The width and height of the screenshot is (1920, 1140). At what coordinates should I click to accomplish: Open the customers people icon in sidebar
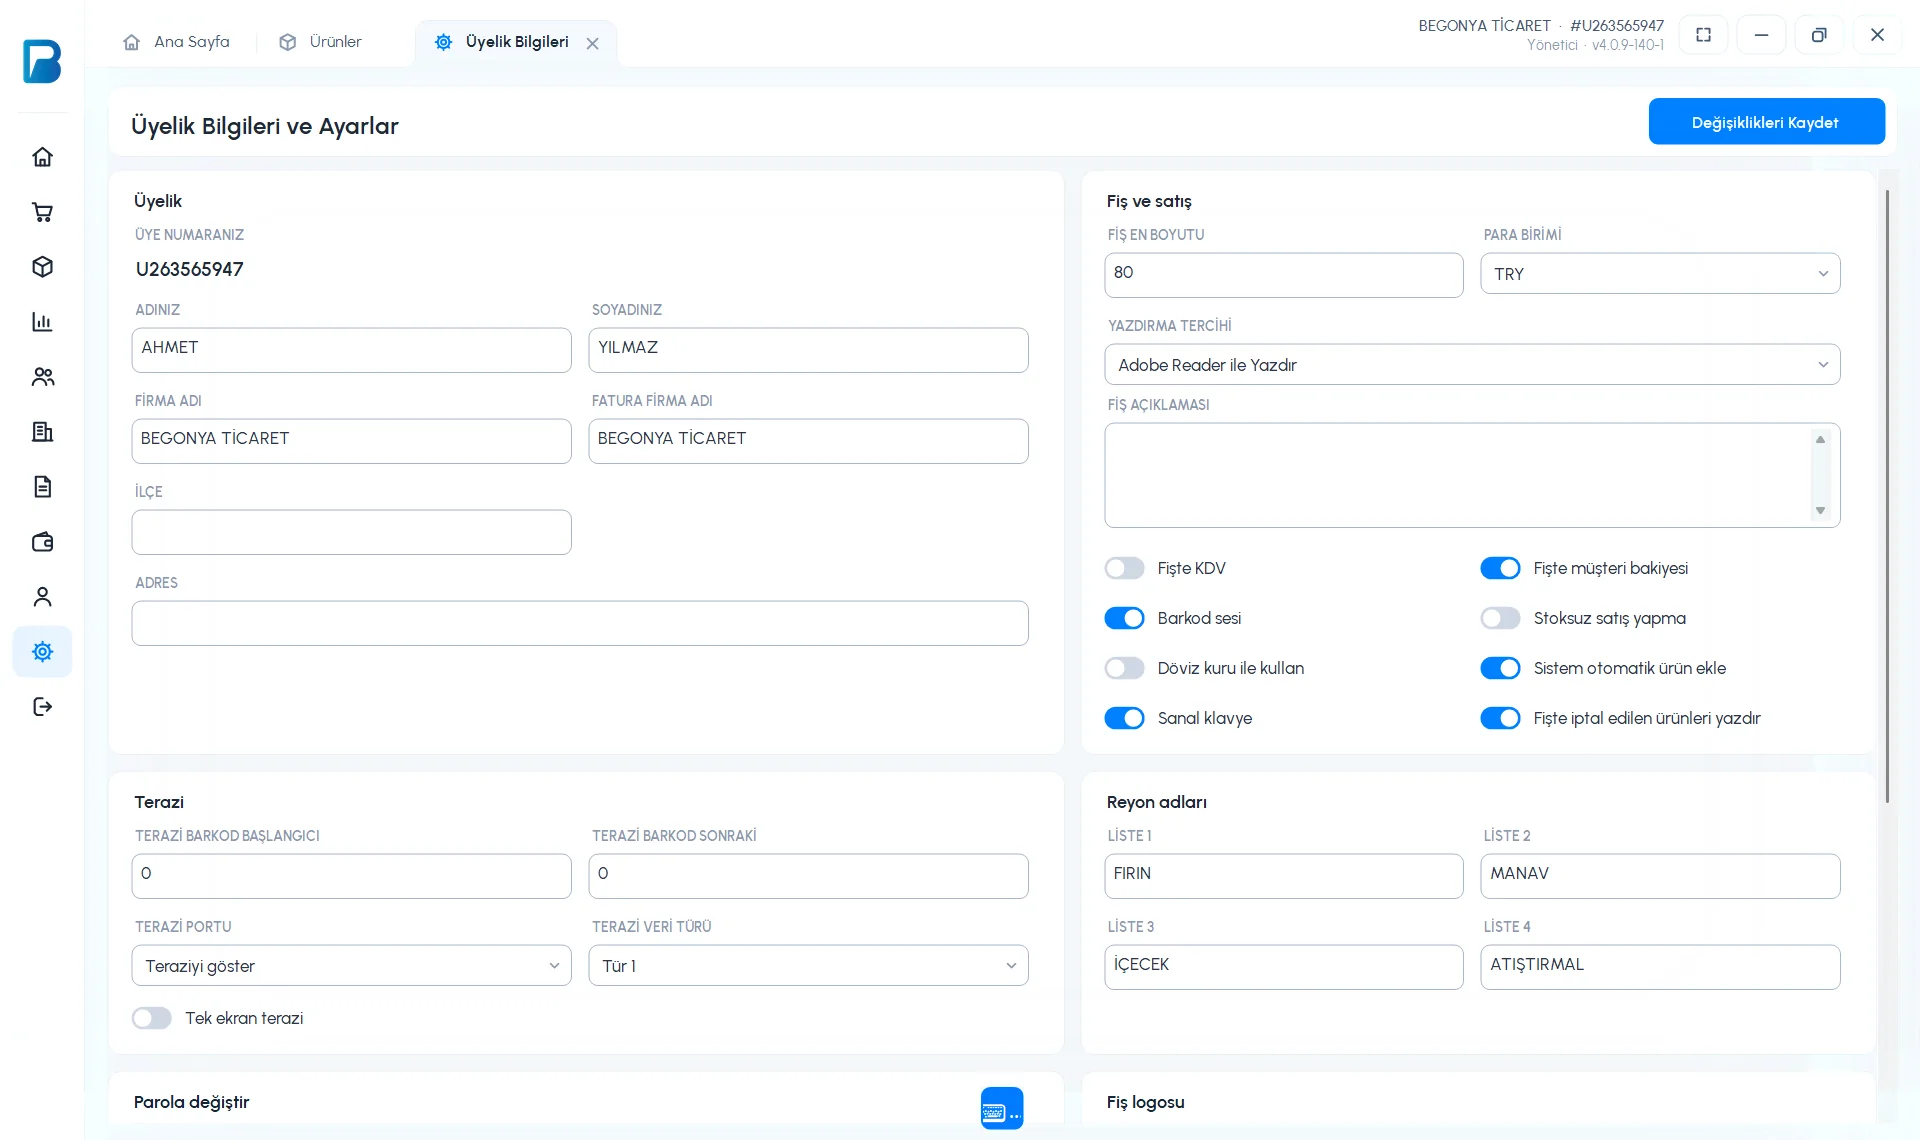coord(42,377)
